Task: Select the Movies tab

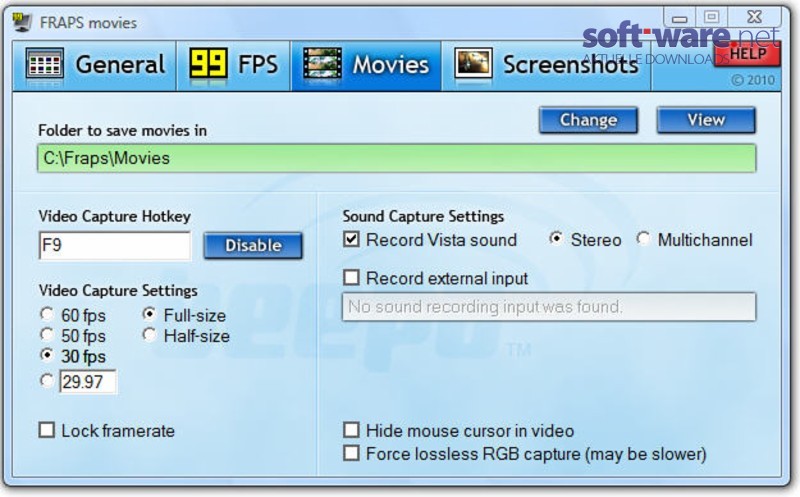Action: click(x=366, y=65)
